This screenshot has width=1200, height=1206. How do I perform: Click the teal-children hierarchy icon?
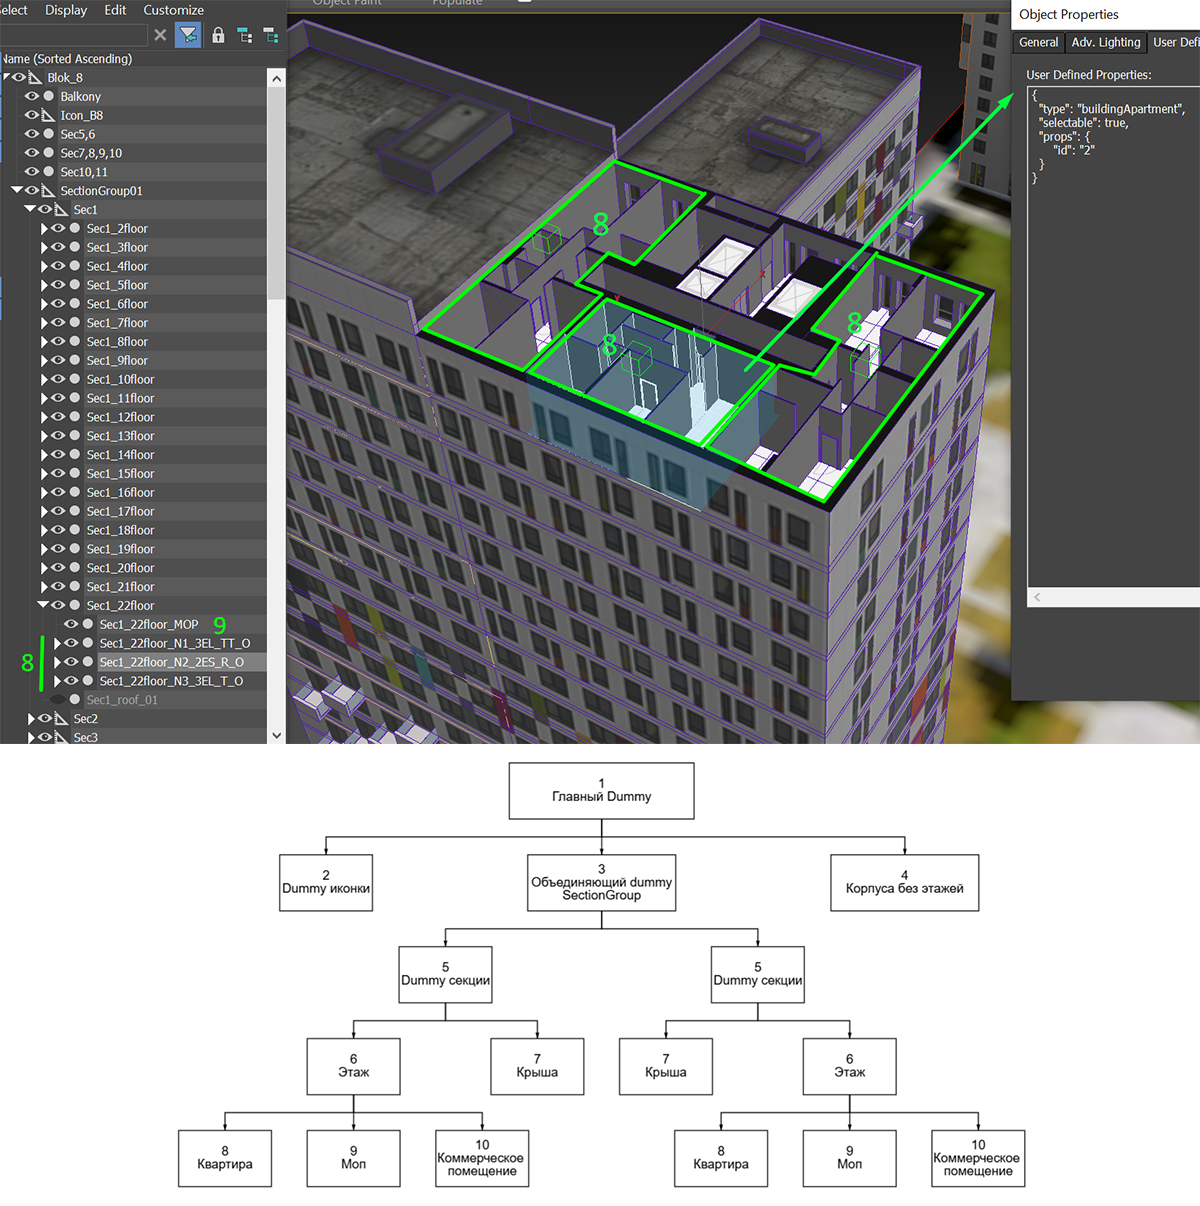pos(270,35)
